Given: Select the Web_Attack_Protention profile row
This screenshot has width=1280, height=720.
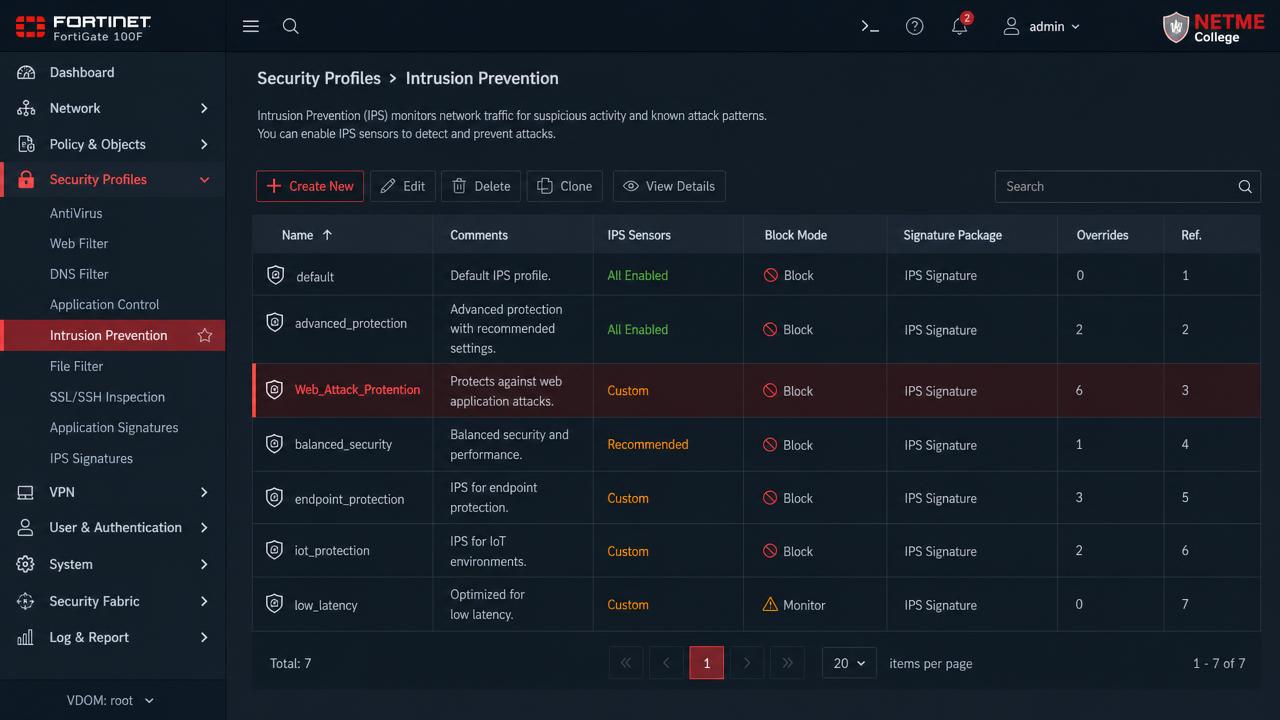Looking at the screenshot, I should [757, 390].
